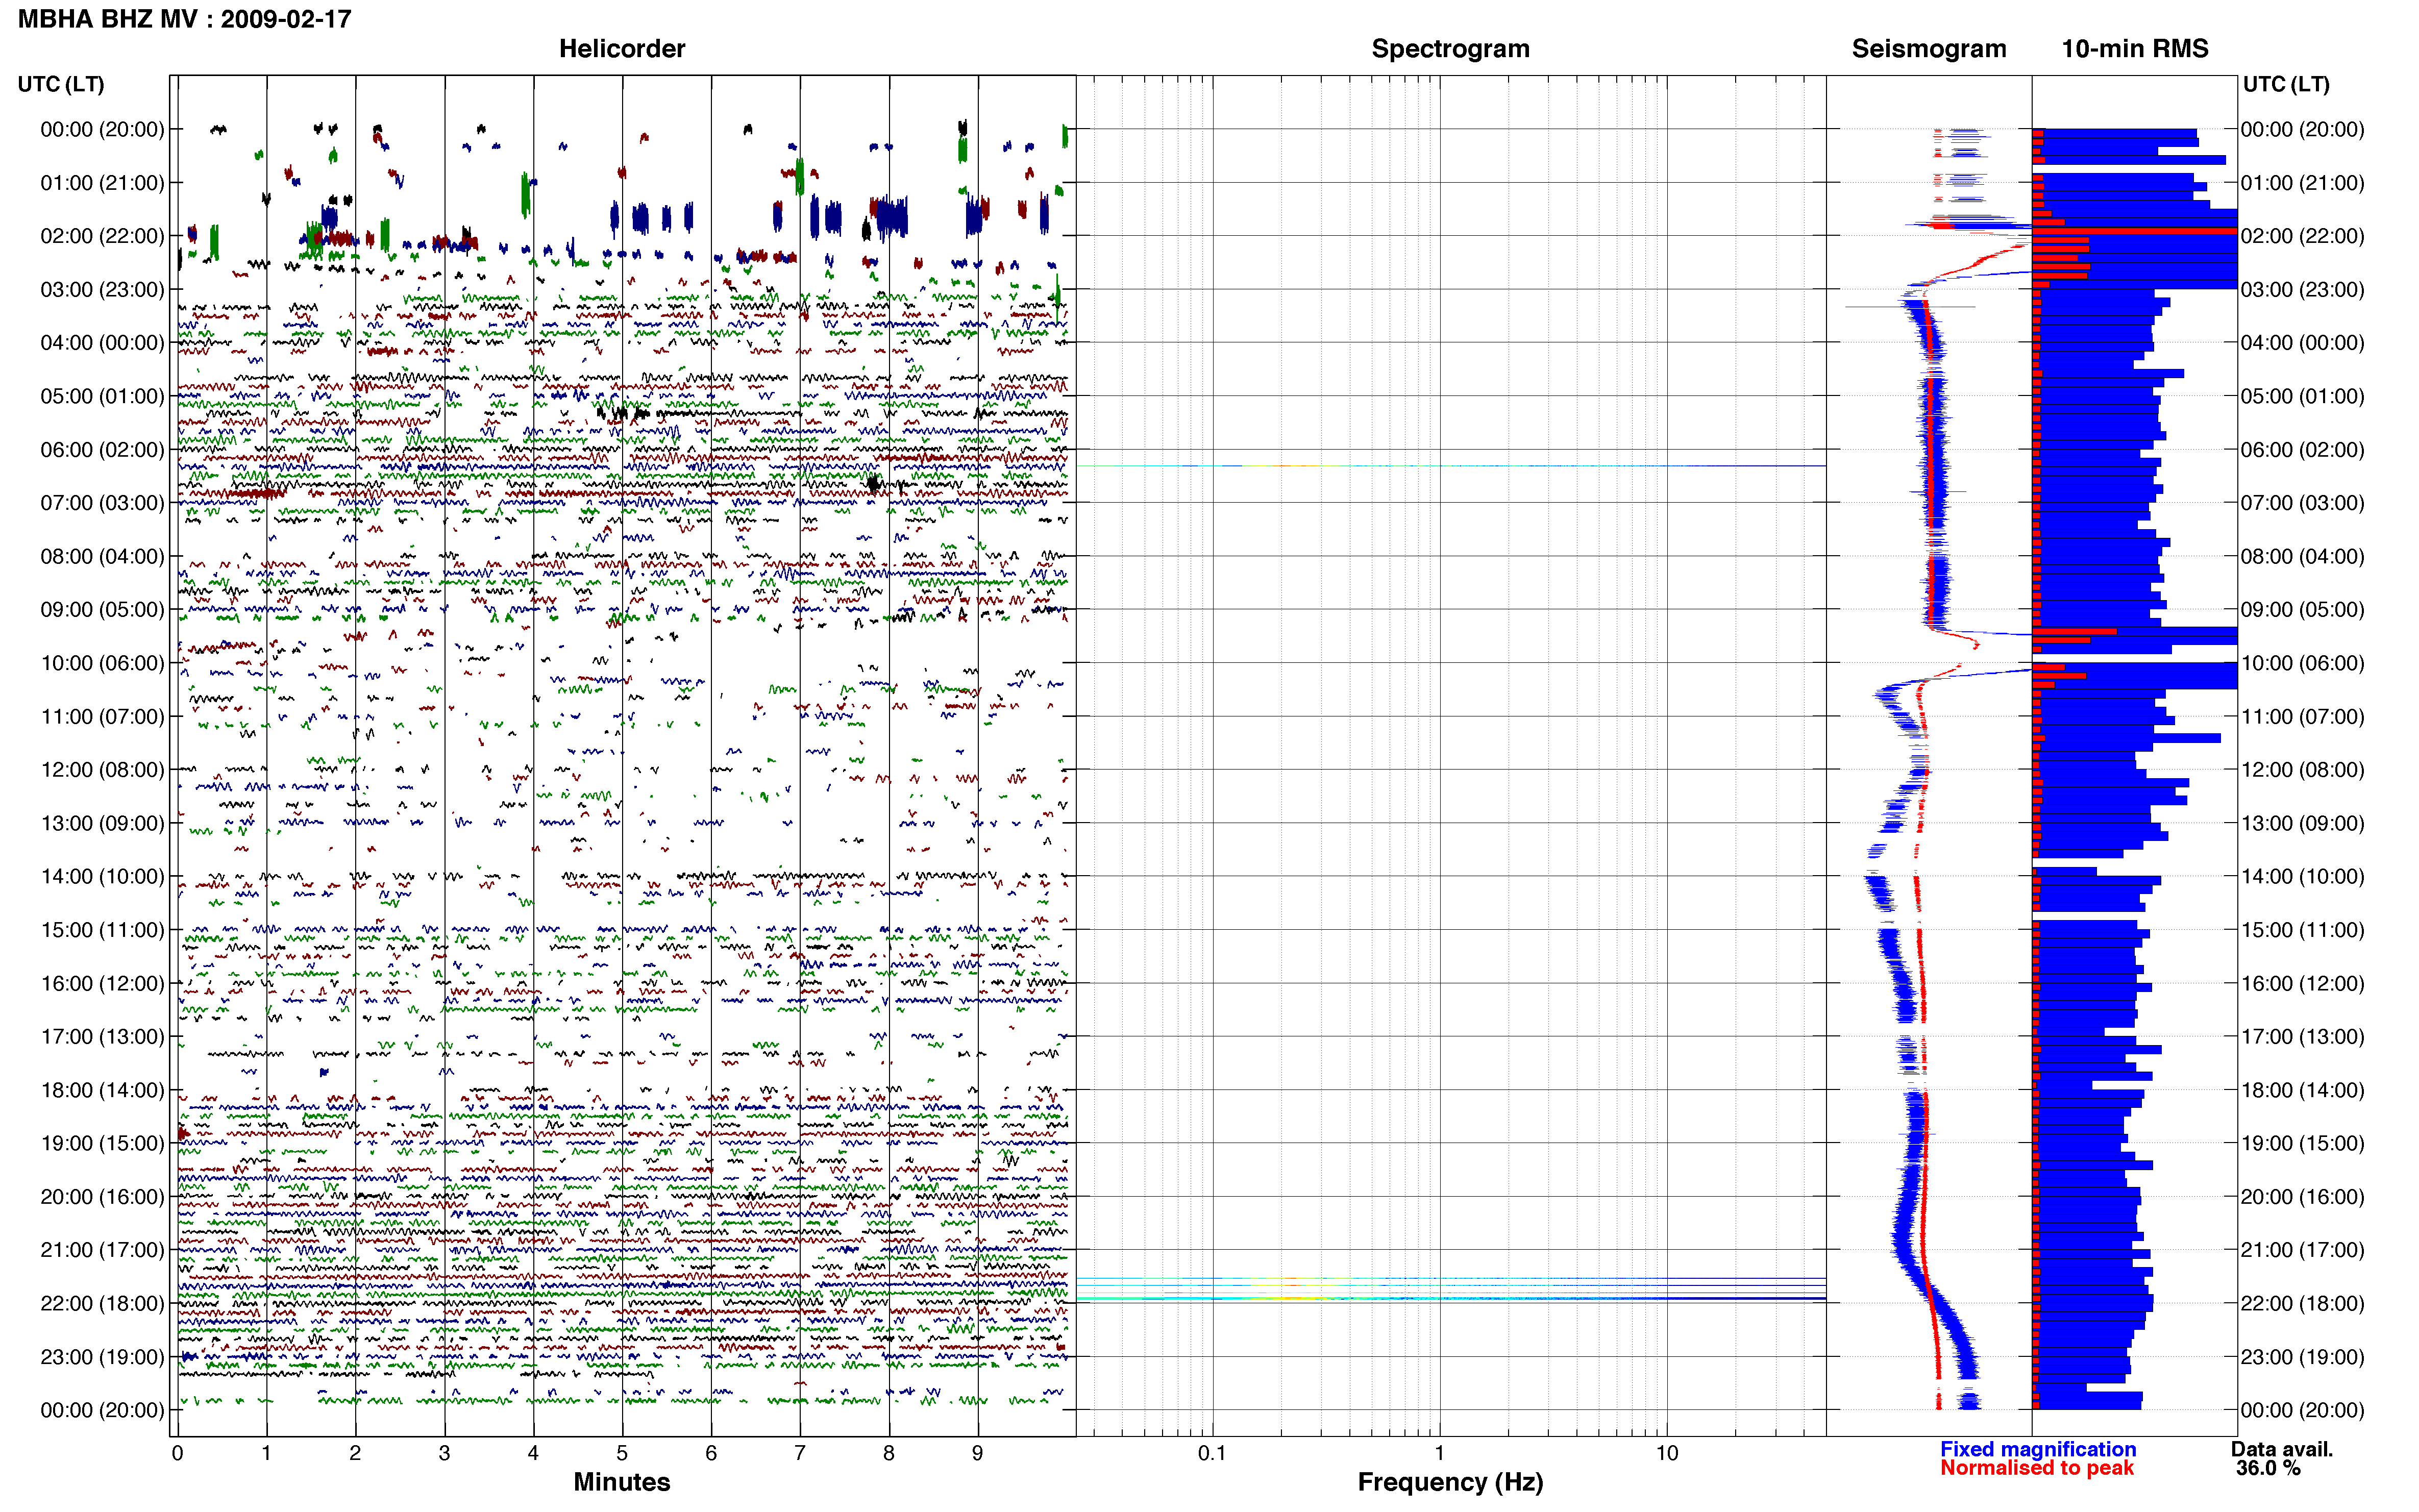
Task: Click "14:00 (10:00)" on the right time axis
Action: pyautogui.click(x=2303, y=877)
